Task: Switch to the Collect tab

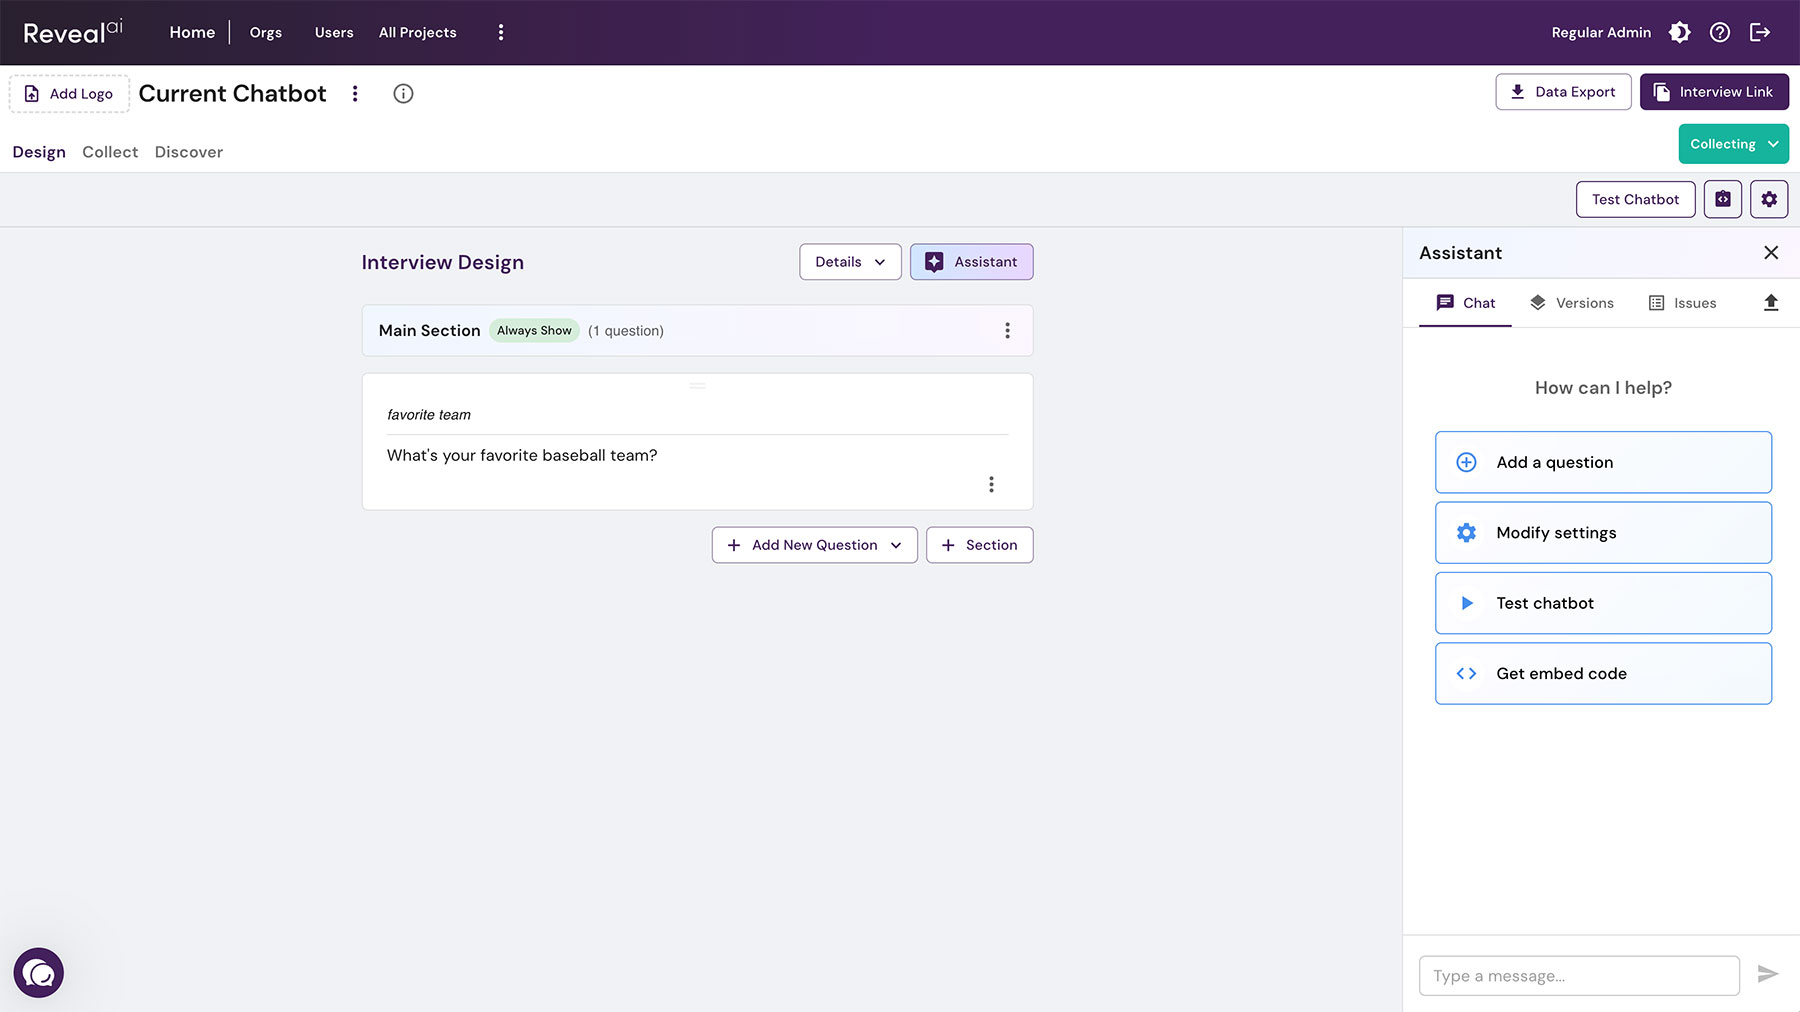Action: [109, 151]
